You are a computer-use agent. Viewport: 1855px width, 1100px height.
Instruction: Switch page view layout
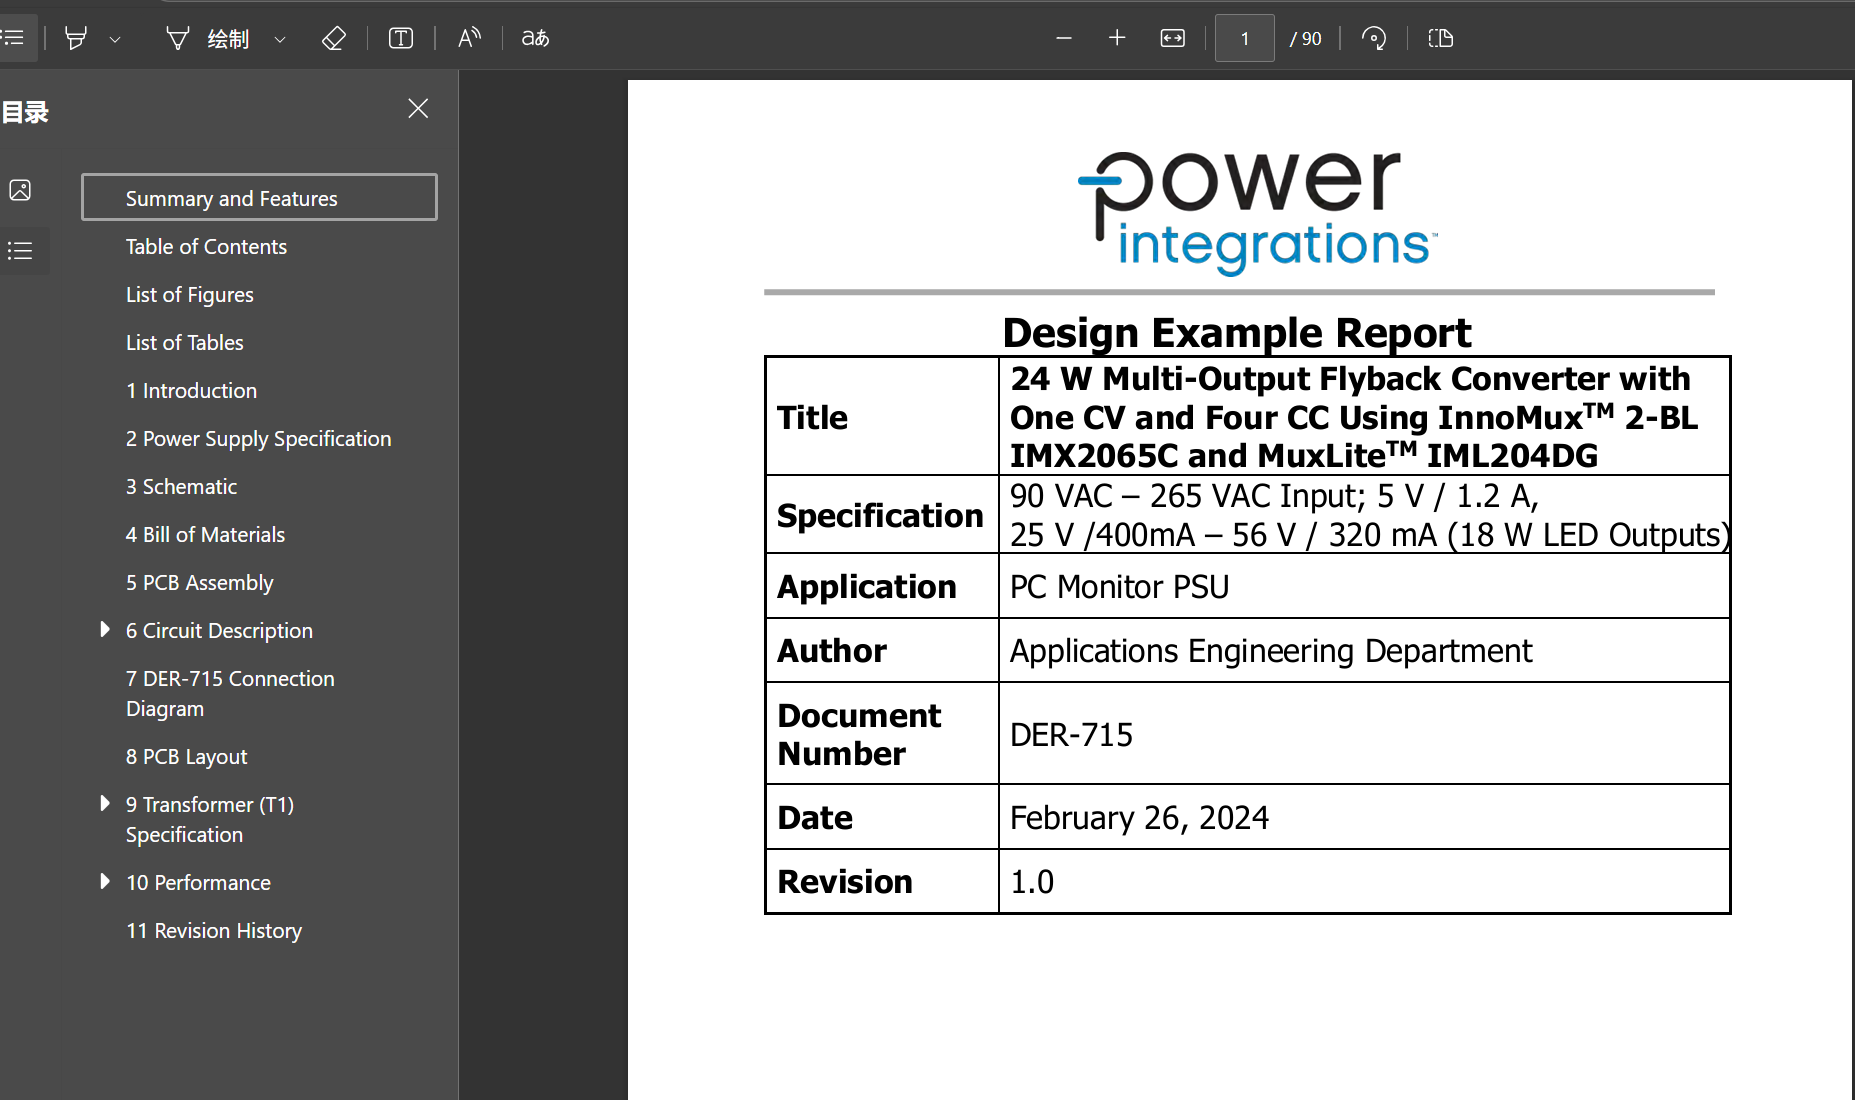[x=1441, y=38]
